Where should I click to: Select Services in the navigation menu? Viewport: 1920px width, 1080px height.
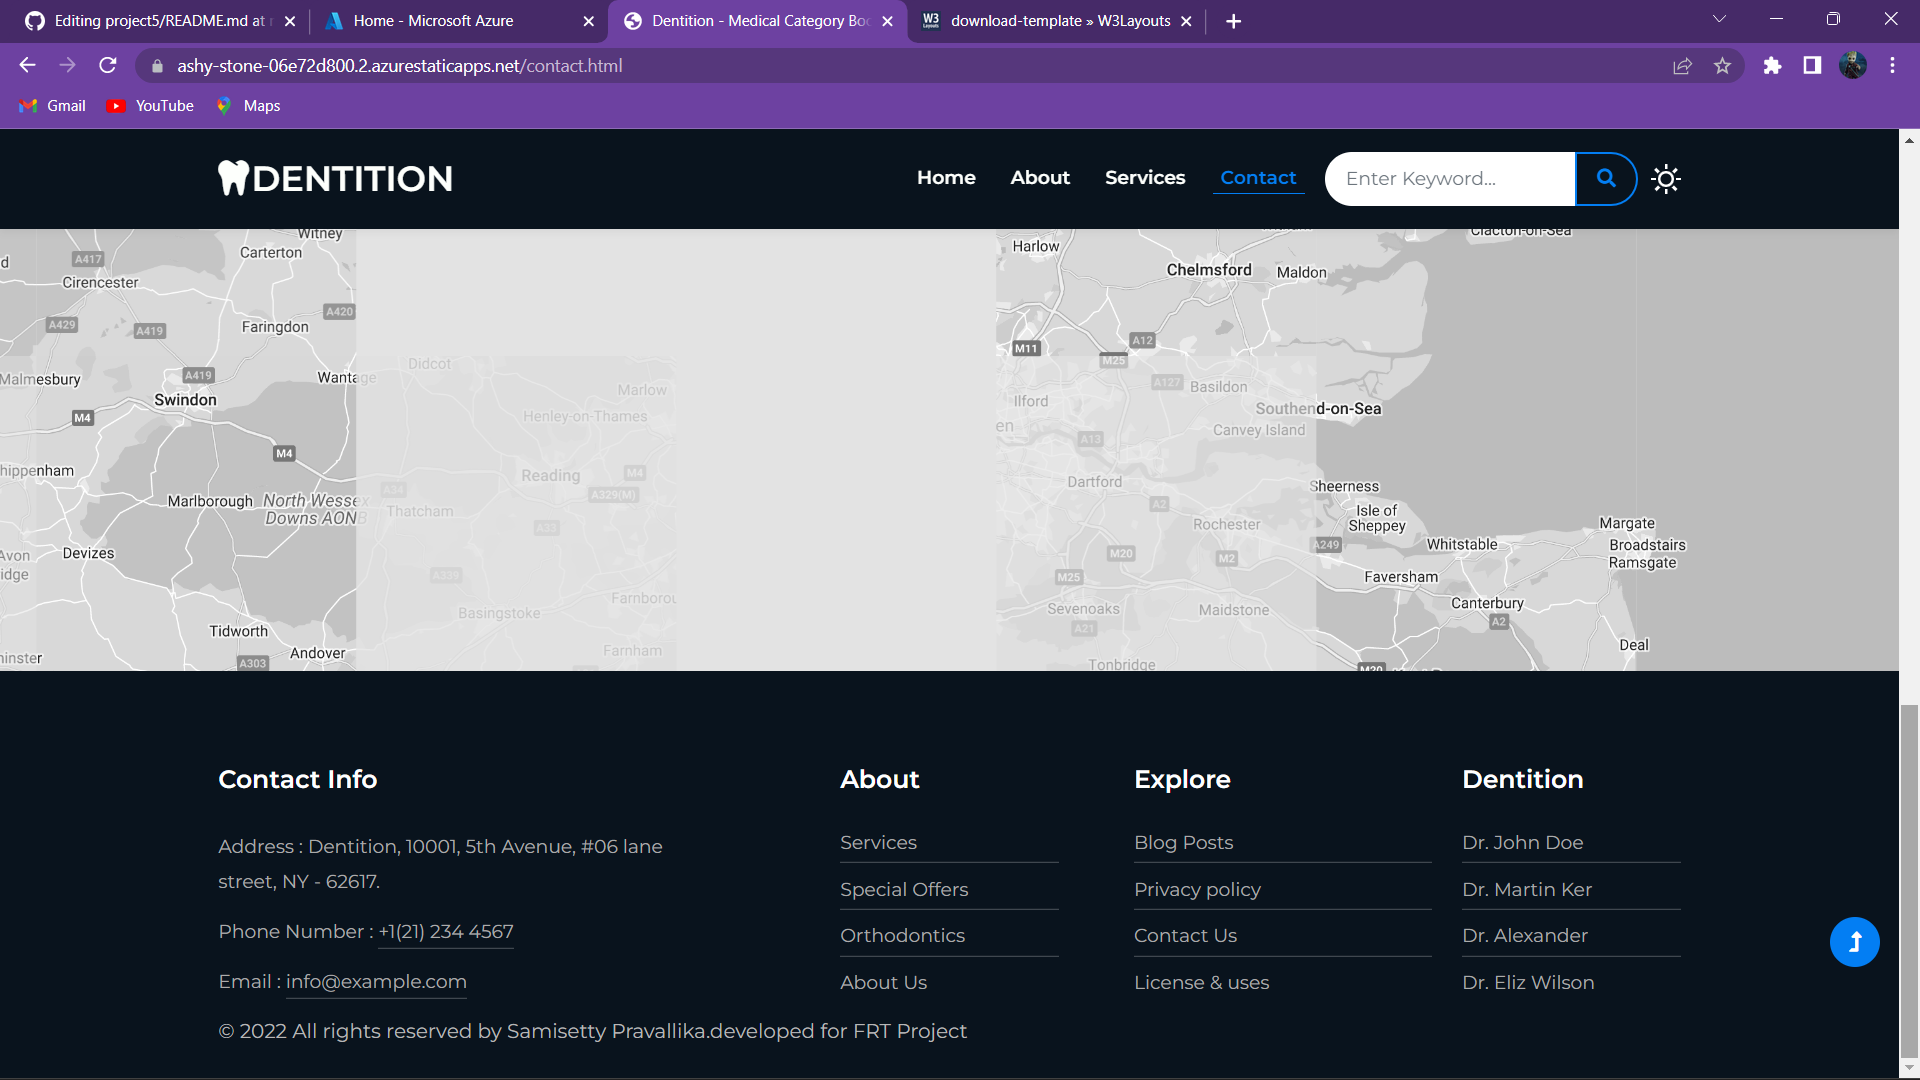1145,178
